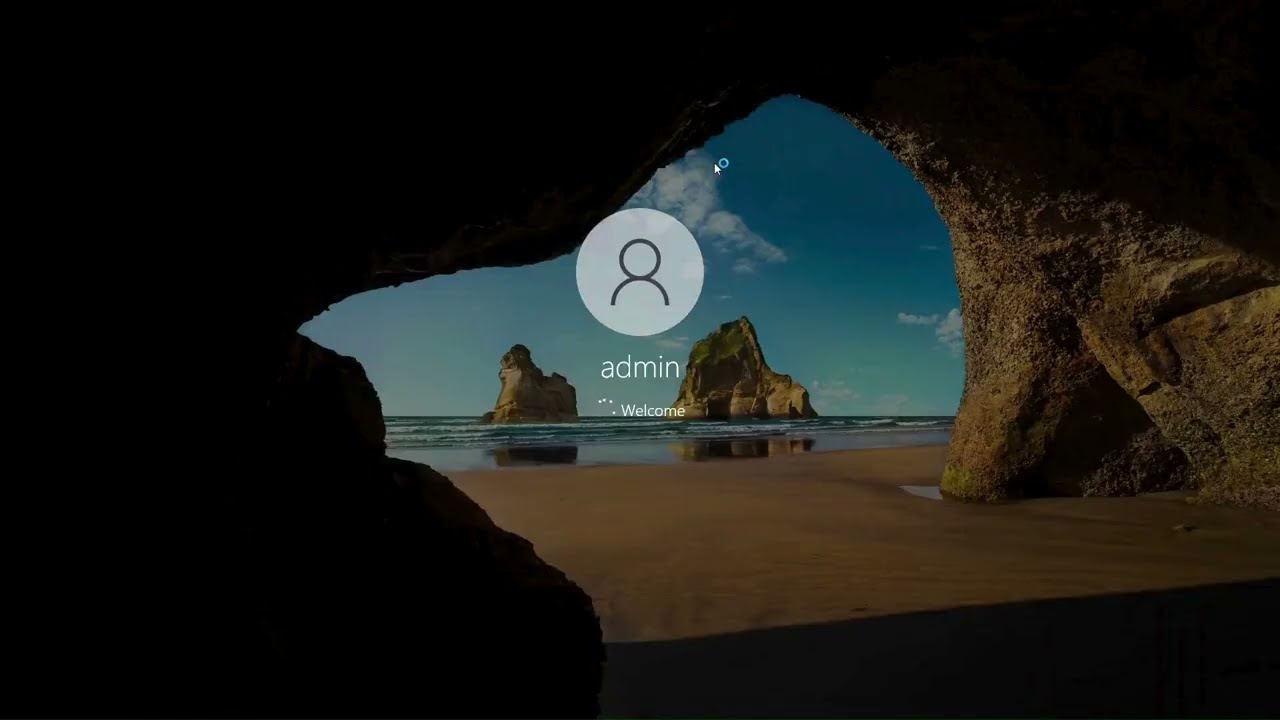The height and width of the screenshot is (720, 1280).
Task: Click the loading spinner beside Welcome
Action: (607, 406)
